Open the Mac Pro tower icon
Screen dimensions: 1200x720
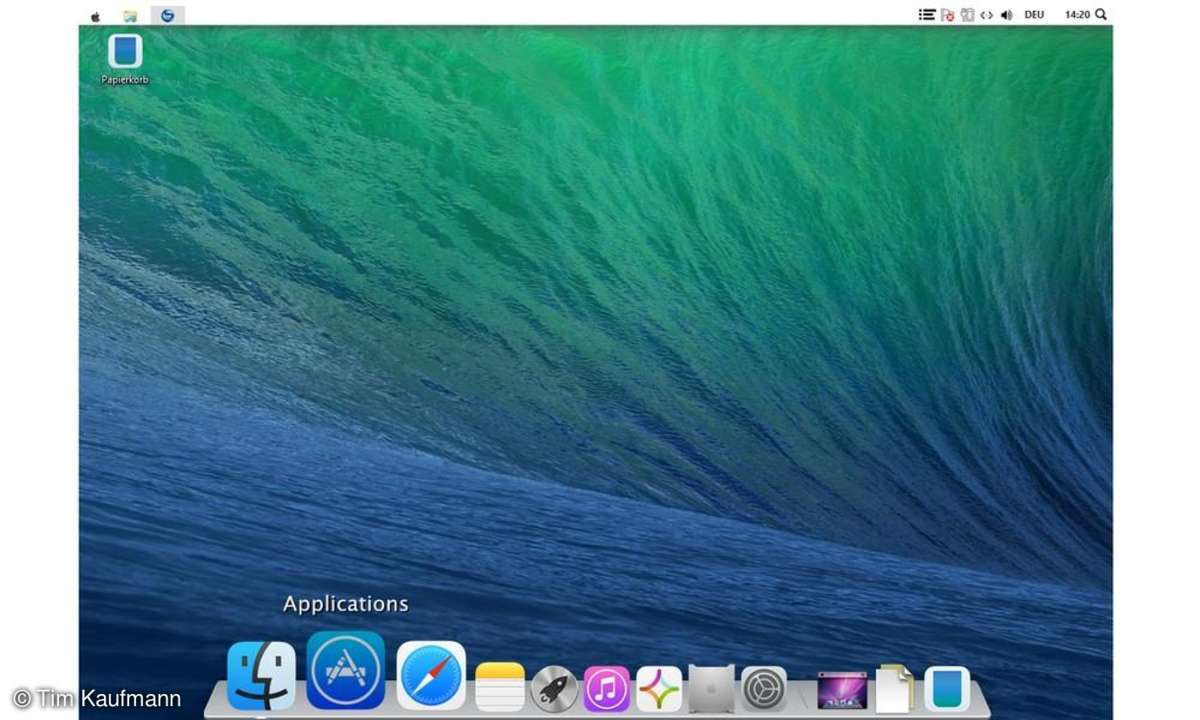pos(711,688)
